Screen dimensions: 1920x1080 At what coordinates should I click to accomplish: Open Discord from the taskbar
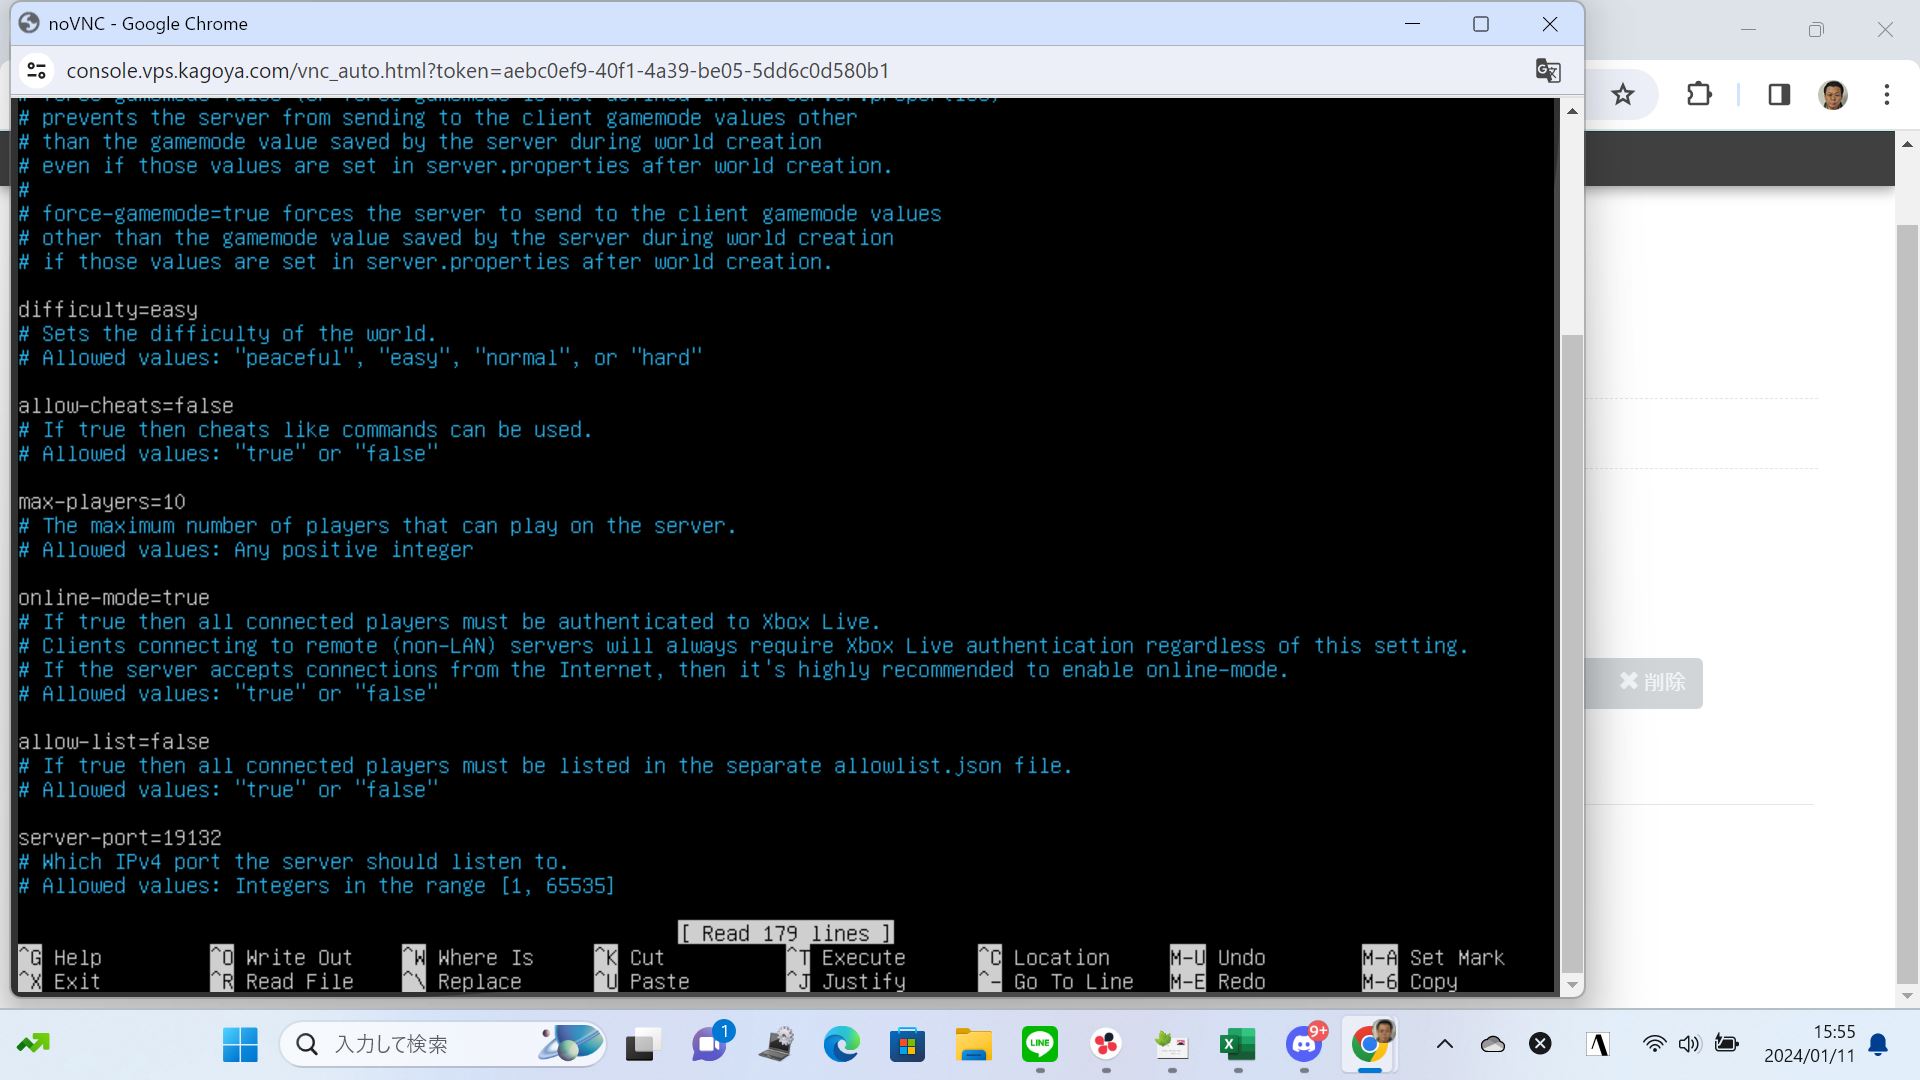1303,1045
